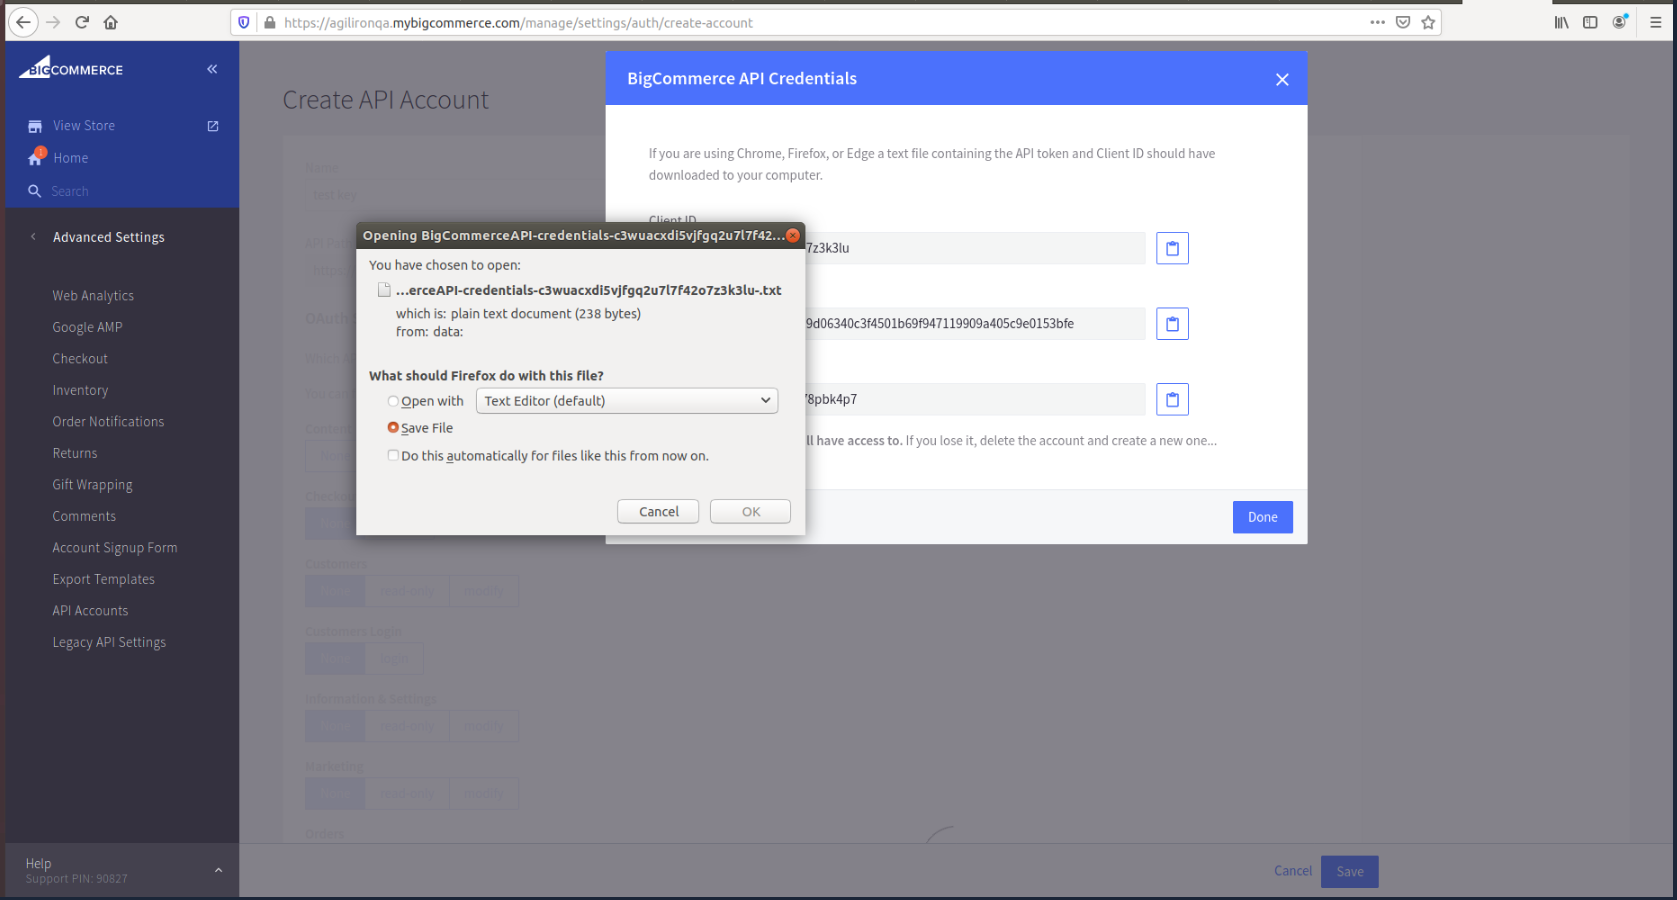Image resolution: width=1677 pixels, height=900 pixels.
Task: Open Web Analytics settings
Action: pos(93,296)
